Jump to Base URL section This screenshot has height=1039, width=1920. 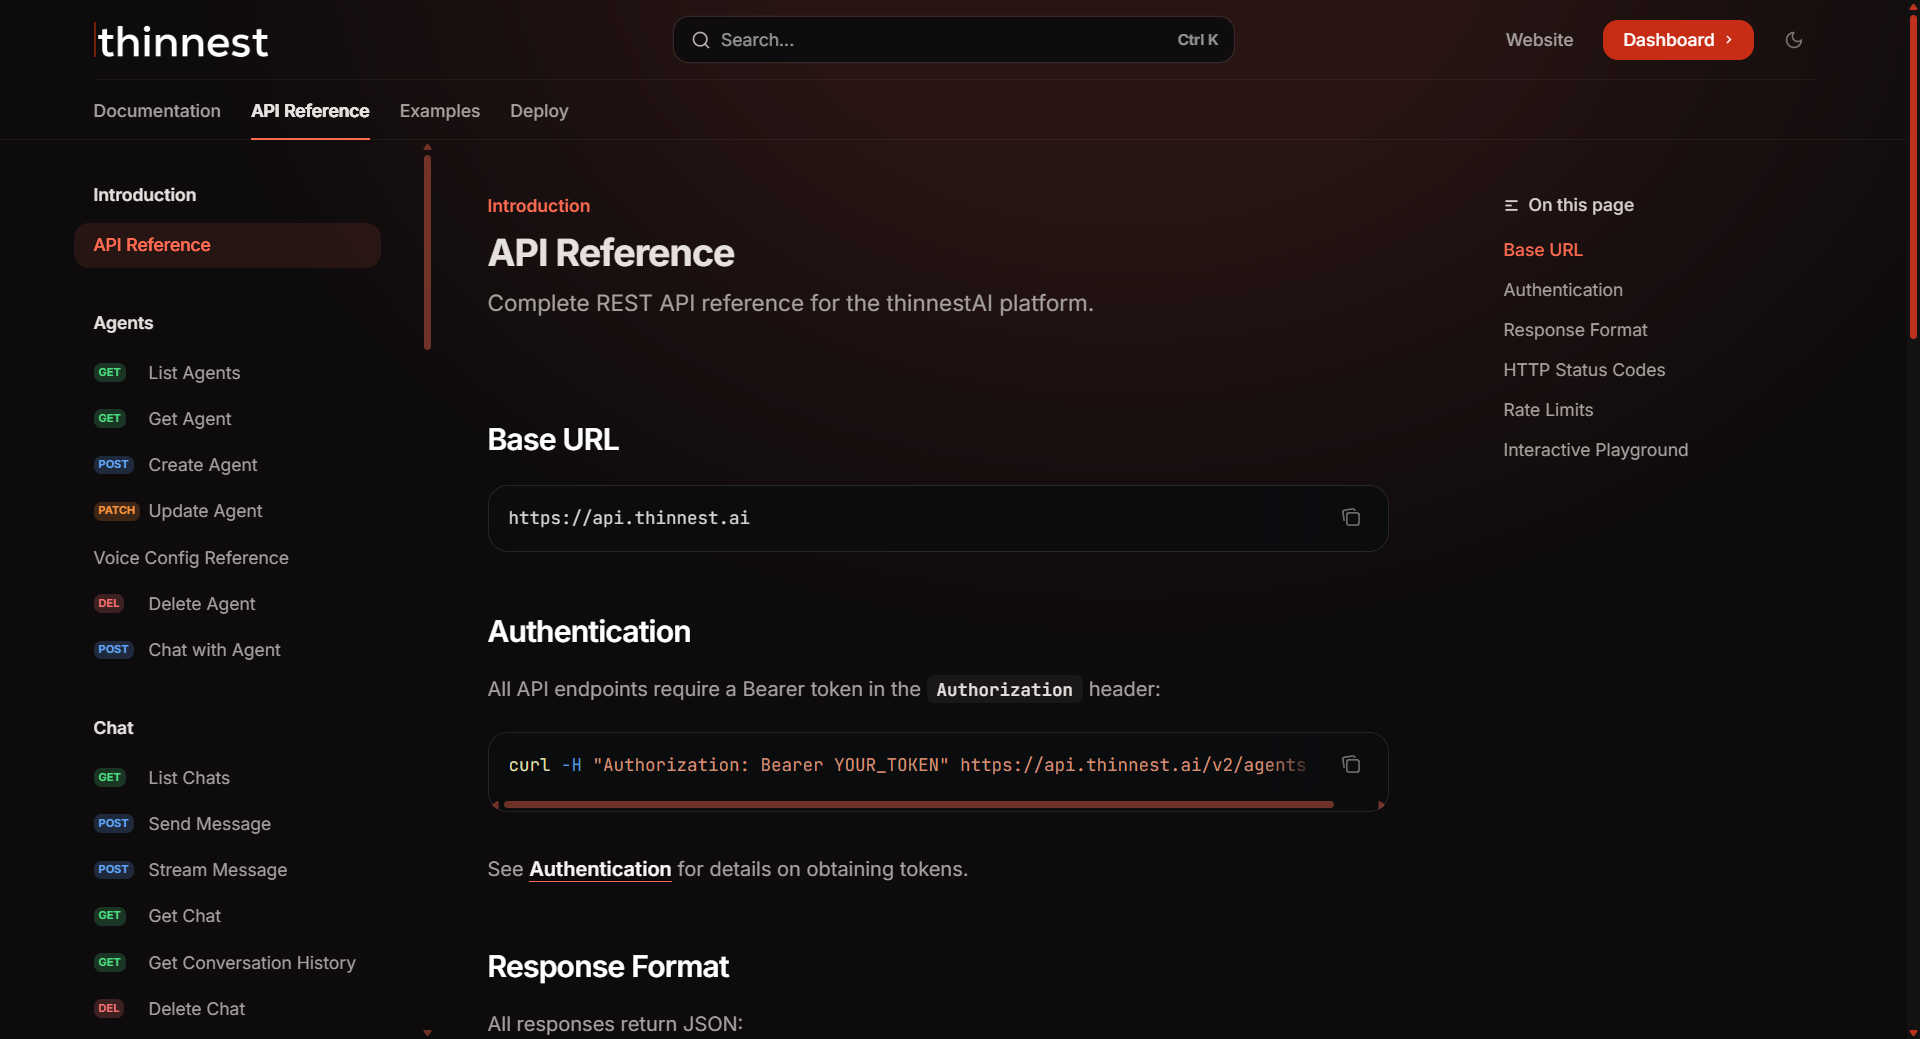(1543, 250)
